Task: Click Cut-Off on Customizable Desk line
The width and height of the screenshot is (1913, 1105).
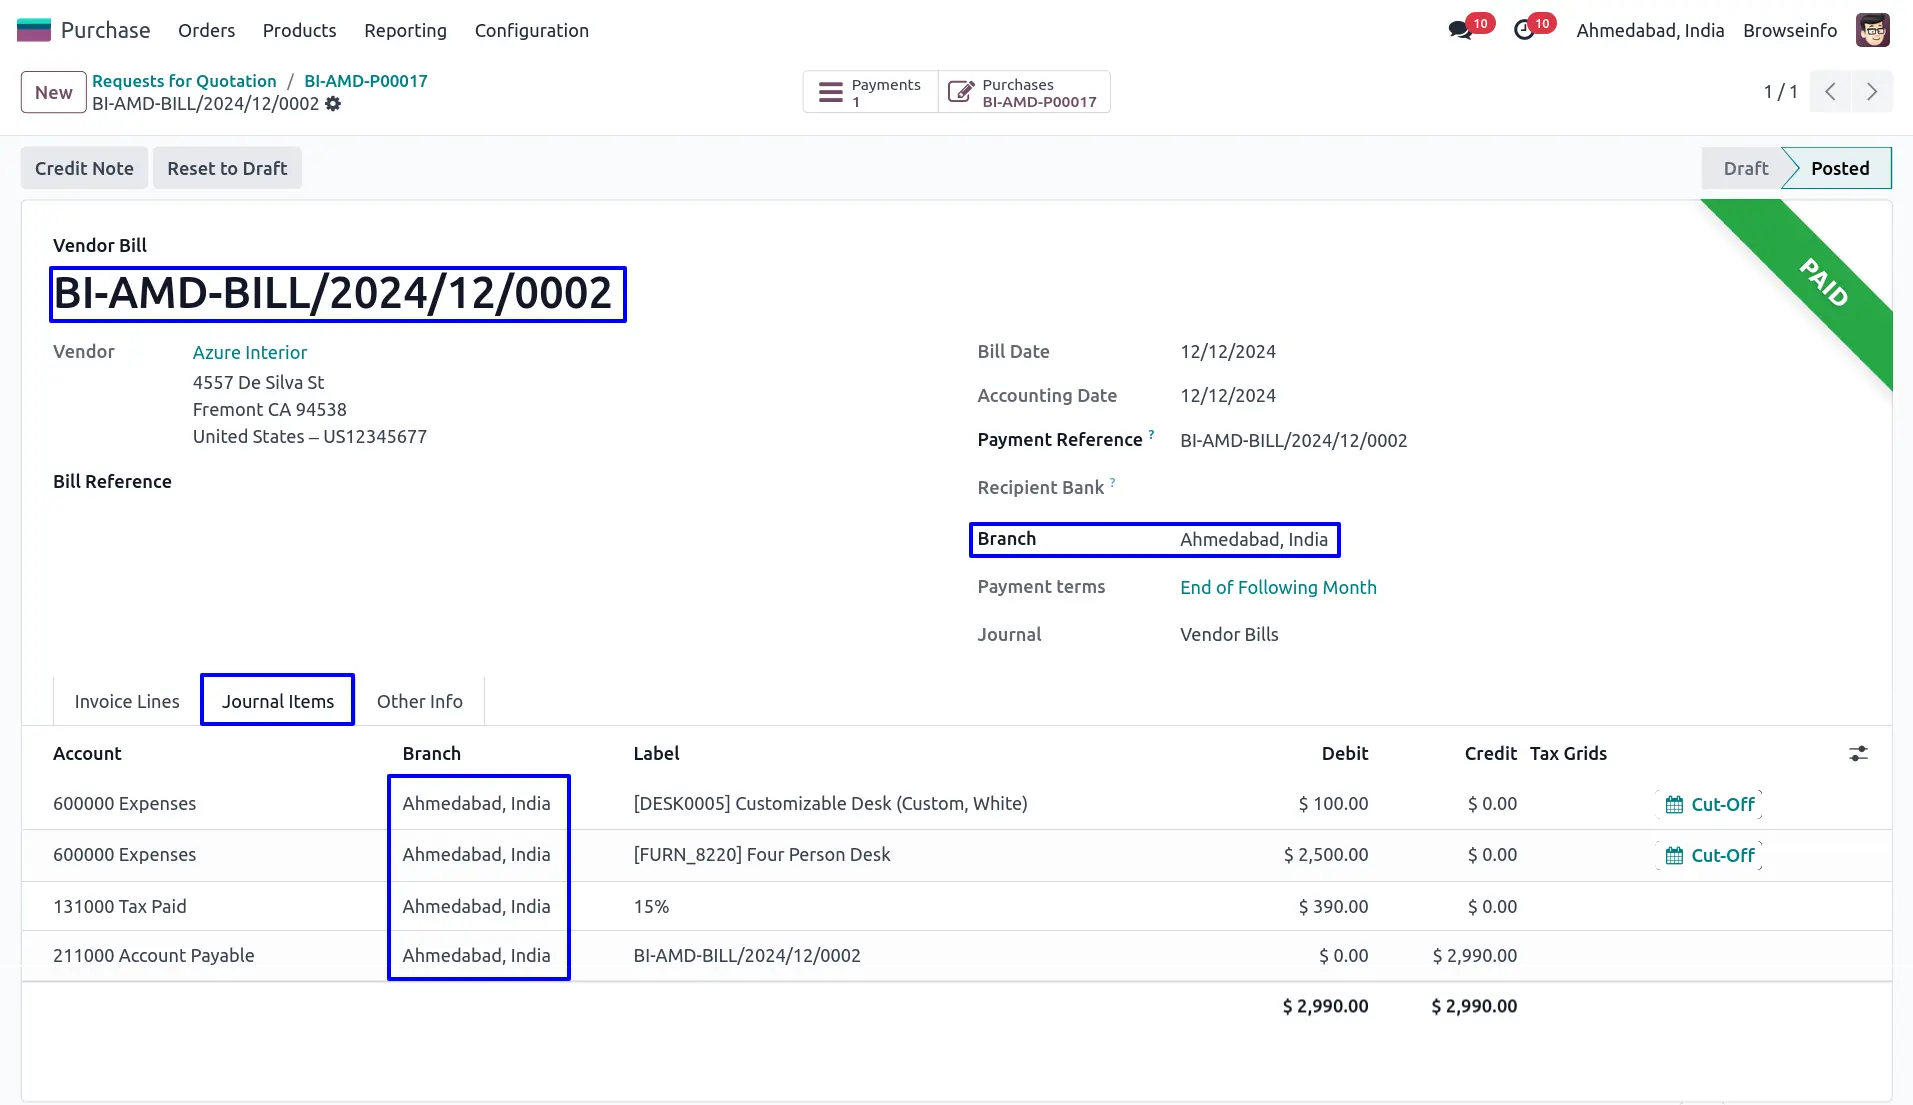Action: tap(1709, 804)
